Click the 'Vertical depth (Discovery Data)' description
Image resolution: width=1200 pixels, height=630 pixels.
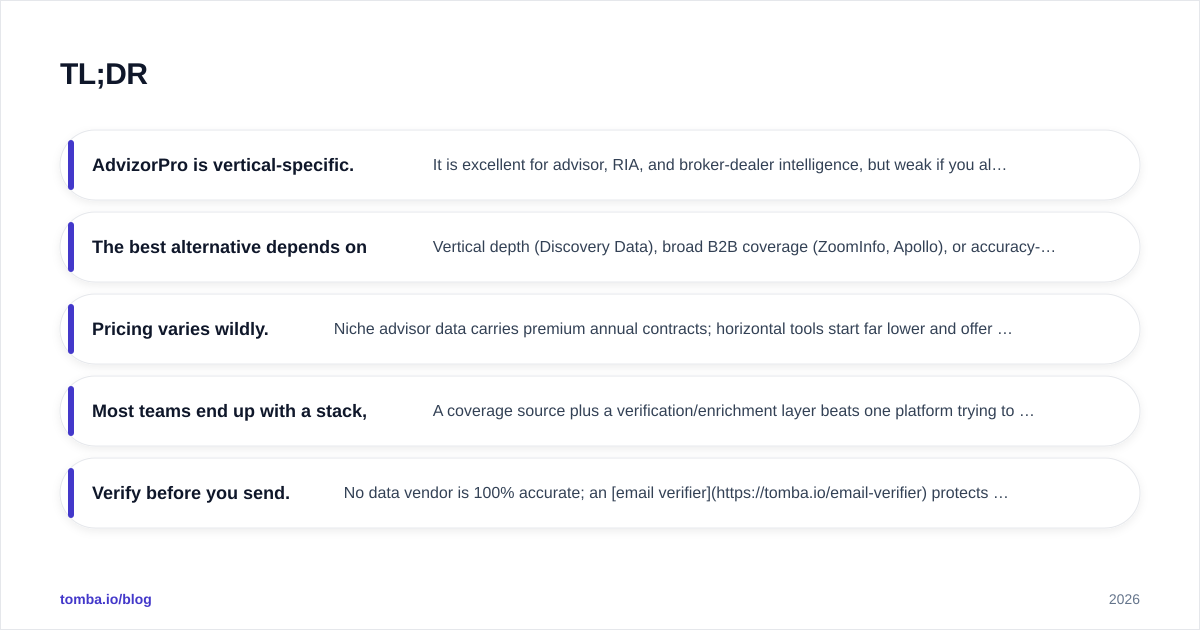click(744, 247)
